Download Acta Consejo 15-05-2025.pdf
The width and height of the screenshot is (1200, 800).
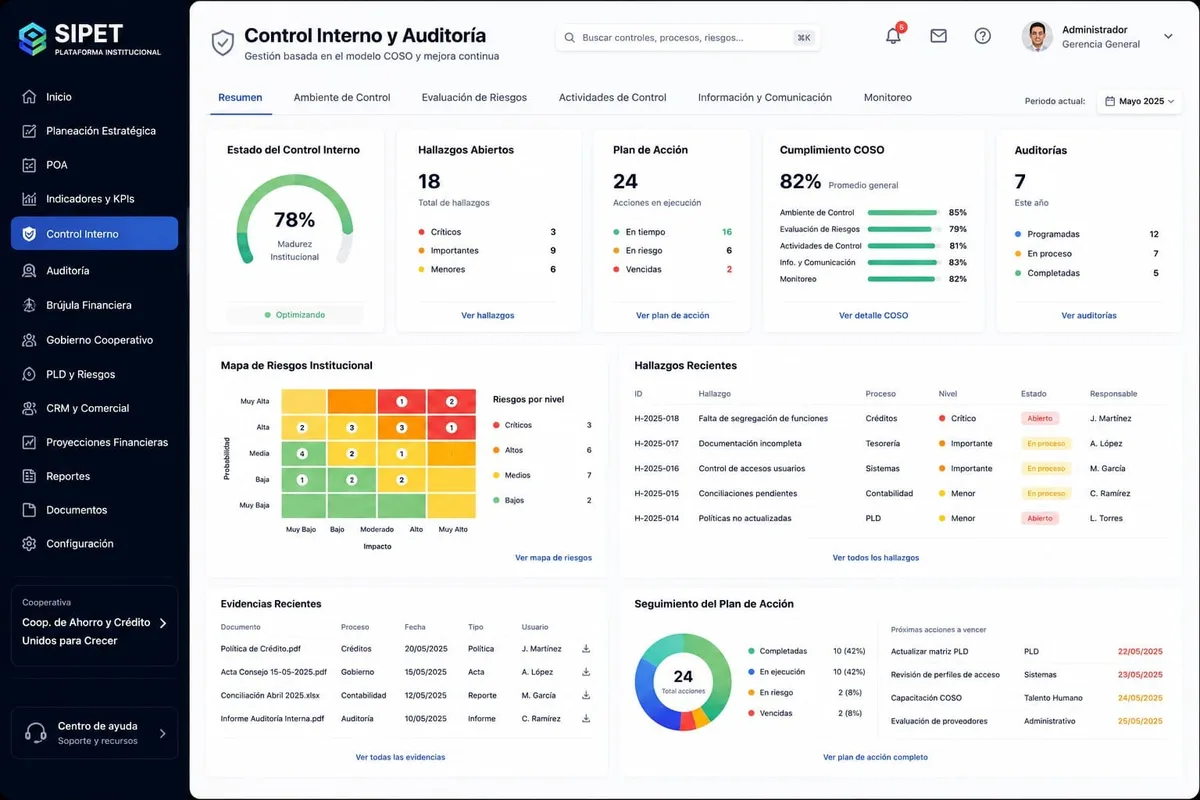pos(586,672)
